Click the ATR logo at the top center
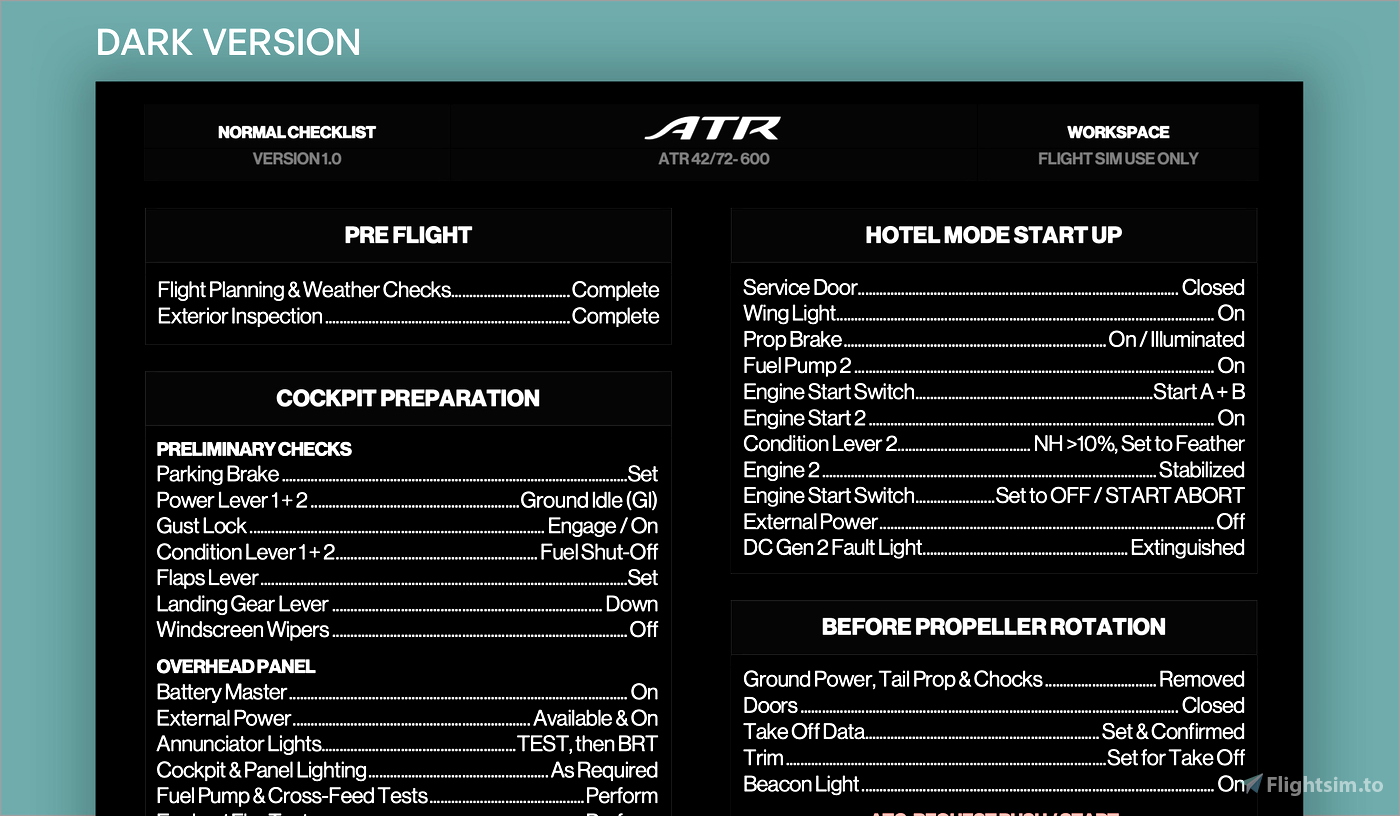The height and width of the screenshot is (816, 1400). 714,127
